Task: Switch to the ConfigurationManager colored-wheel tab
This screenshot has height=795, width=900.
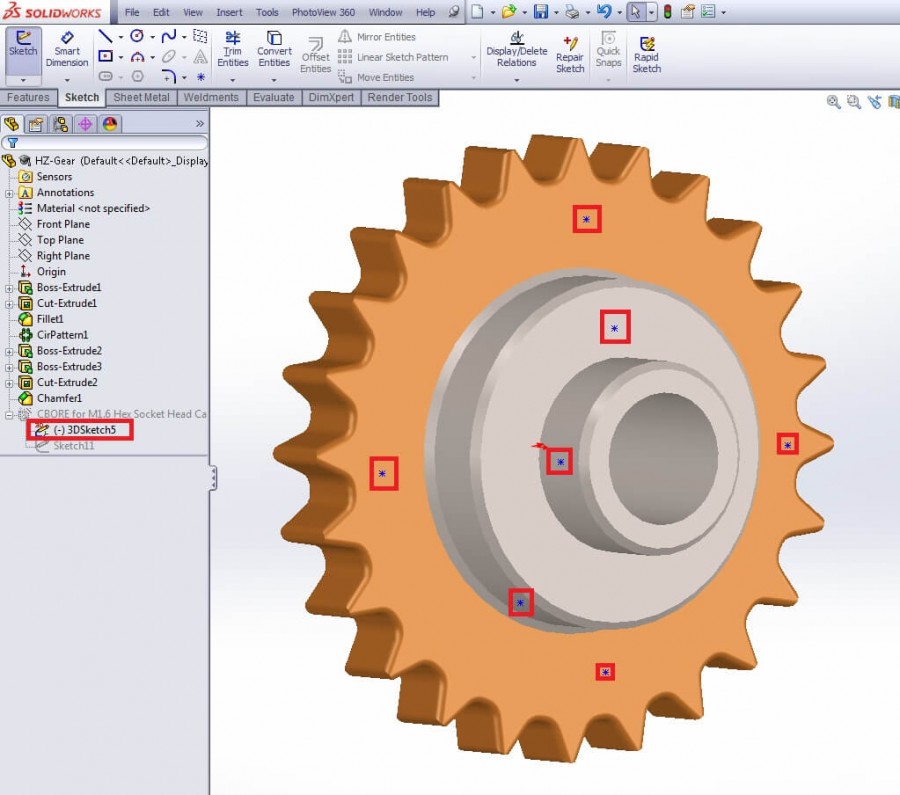Action: click(109, 124)
